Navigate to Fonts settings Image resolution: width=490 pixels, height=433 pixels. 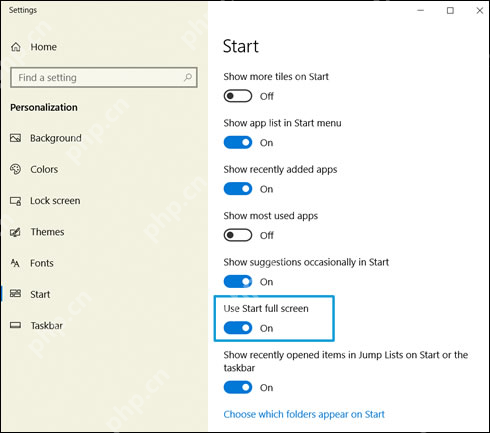click(42, 263)
